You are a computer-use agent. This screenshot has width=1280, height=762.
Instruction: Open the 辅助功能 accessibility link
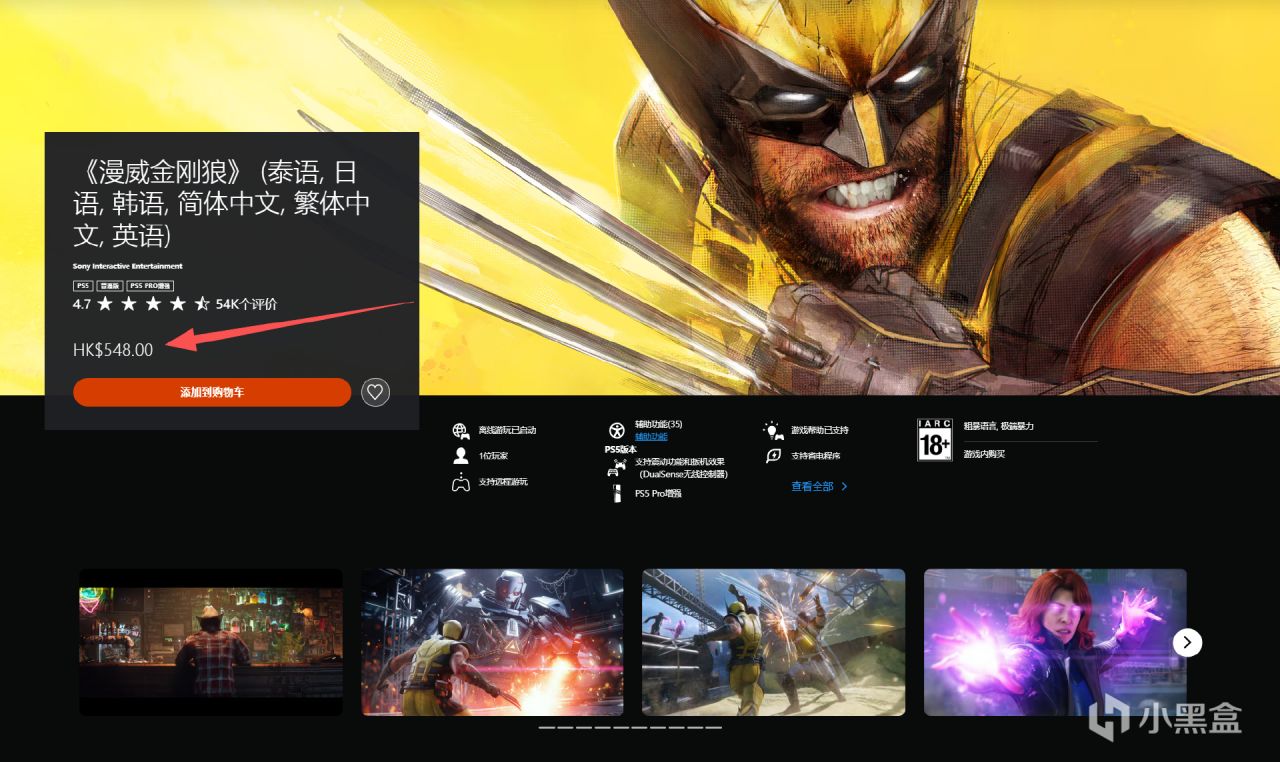pos(651,437)
